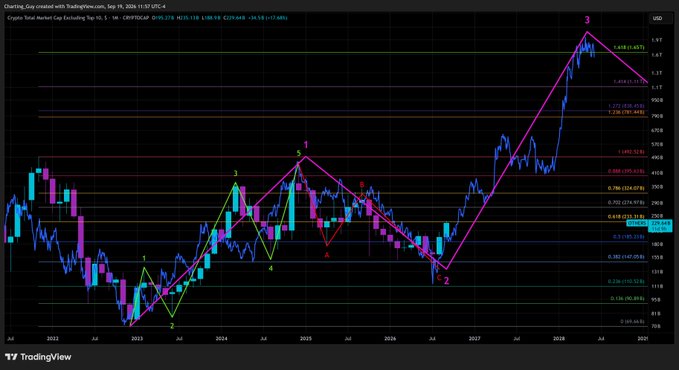This screenshot has width=679, height=370.
Task: Select the 0.5 (185.23B) Fibonacci label
Action: click(x=628, y=237)
